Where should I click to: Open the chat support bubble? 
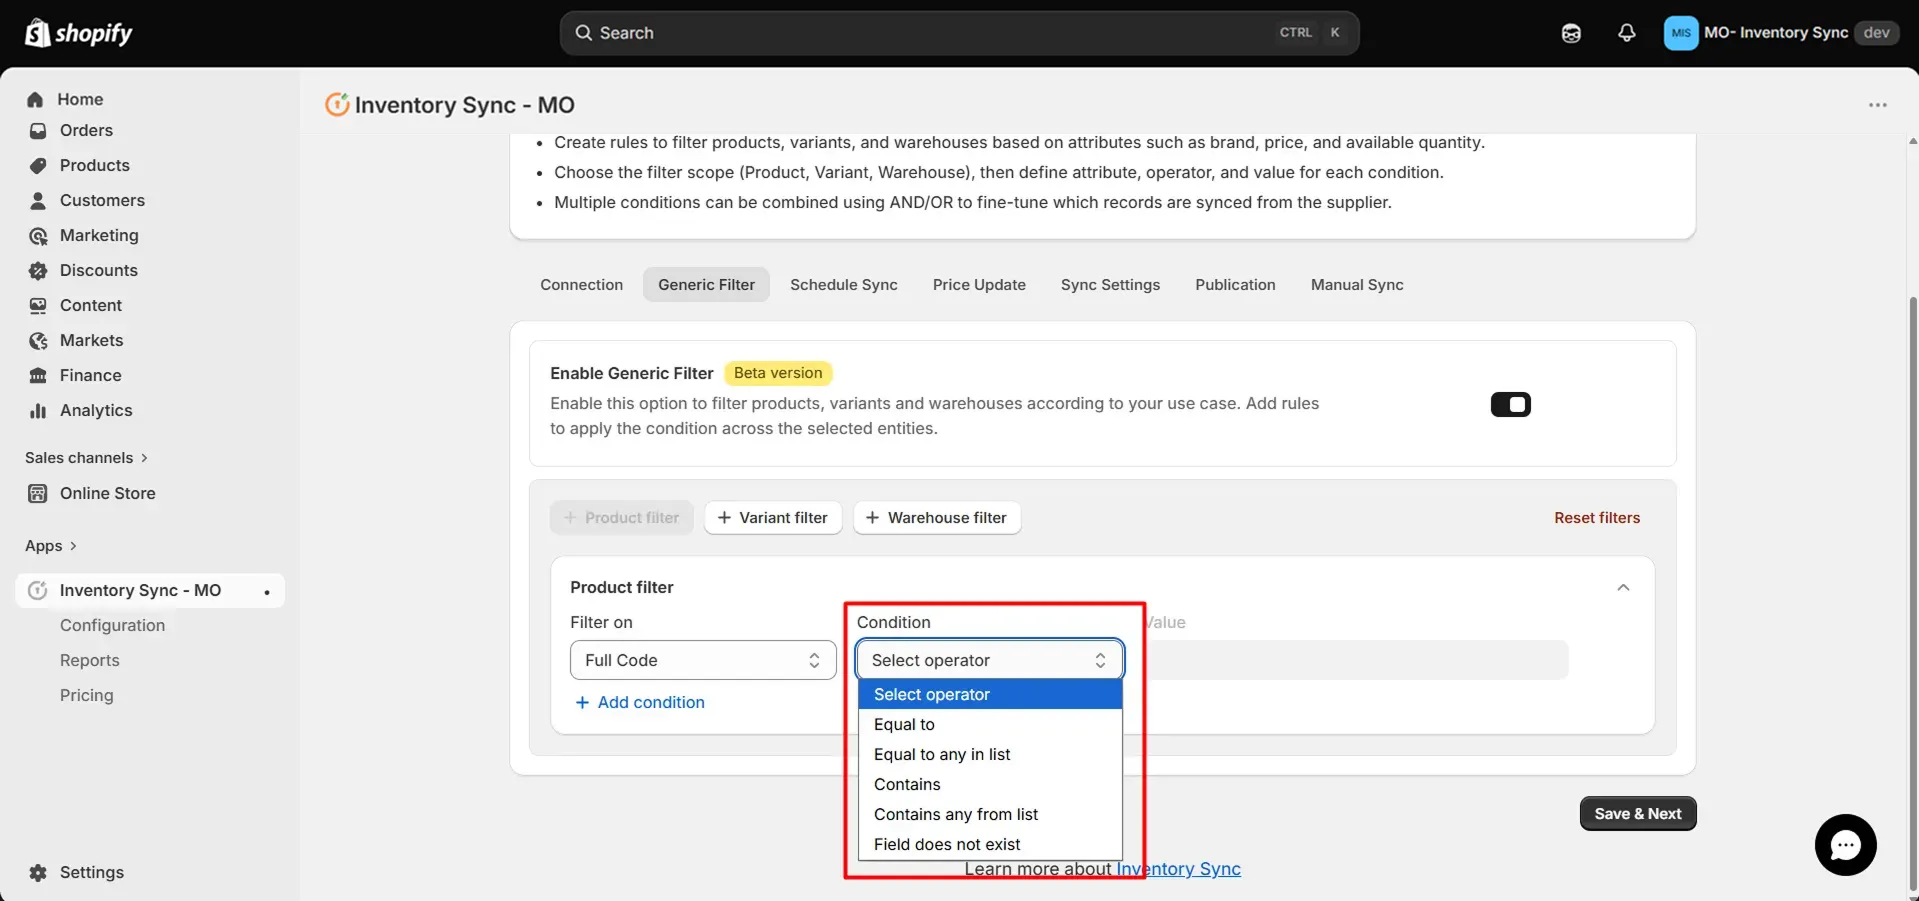pyautogui.click(x=1845, y=845)
